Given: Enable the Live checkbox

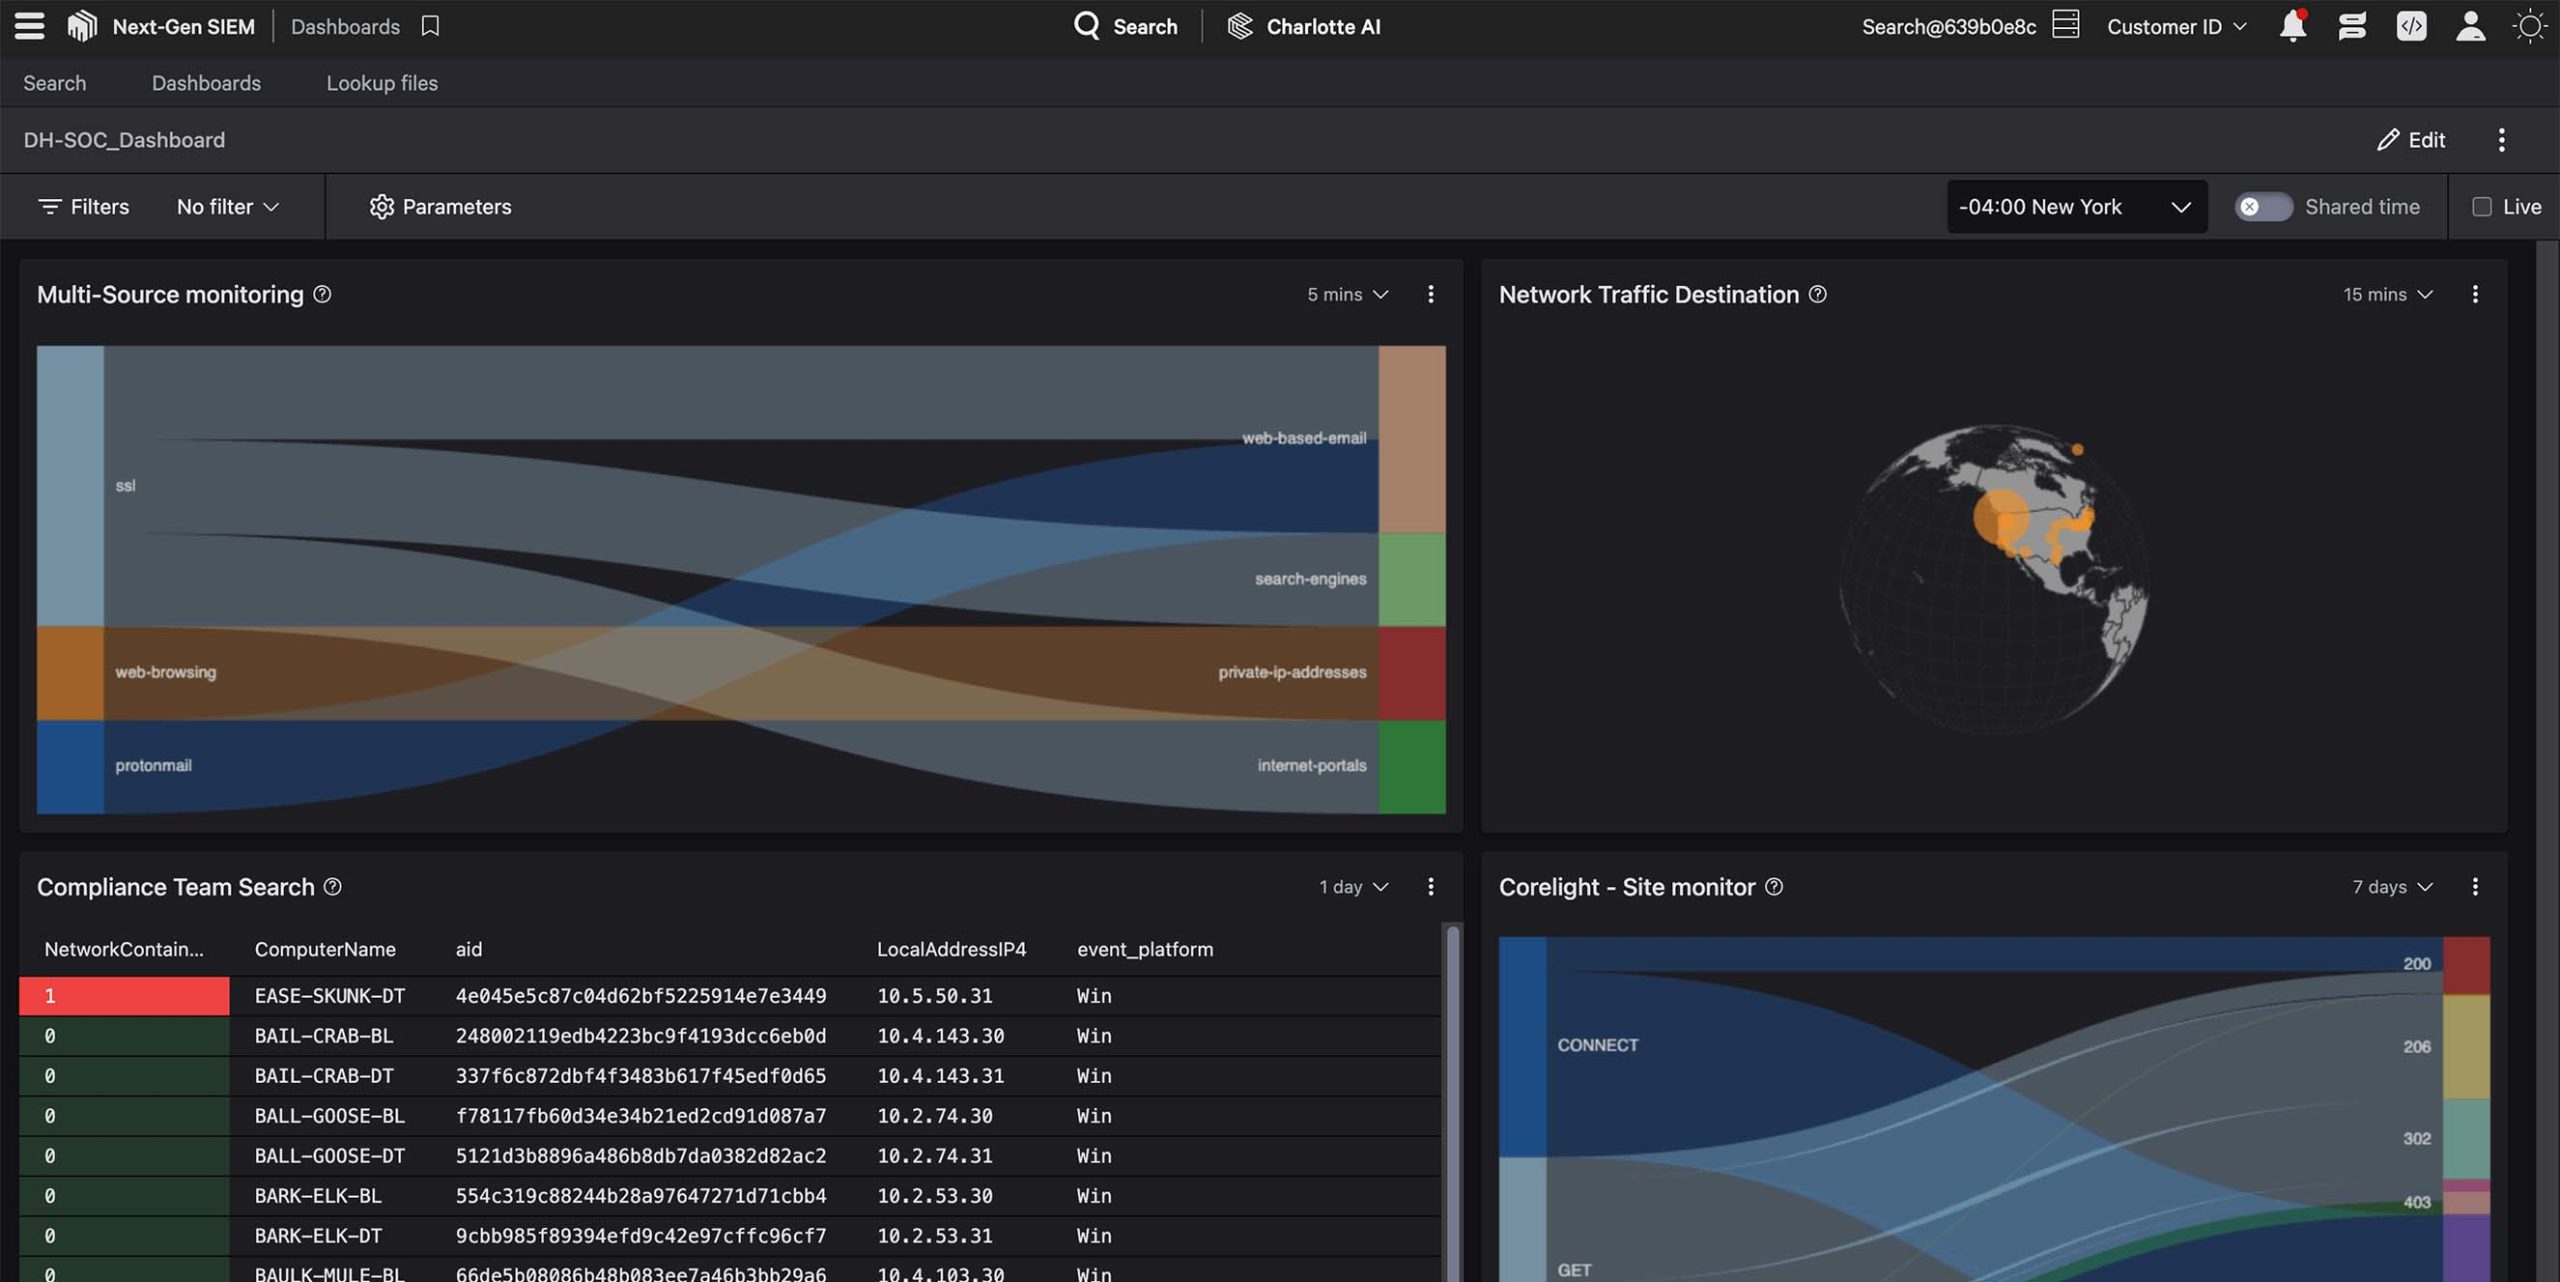Looking at the screenshot, I should click(x=2482, y=207).
